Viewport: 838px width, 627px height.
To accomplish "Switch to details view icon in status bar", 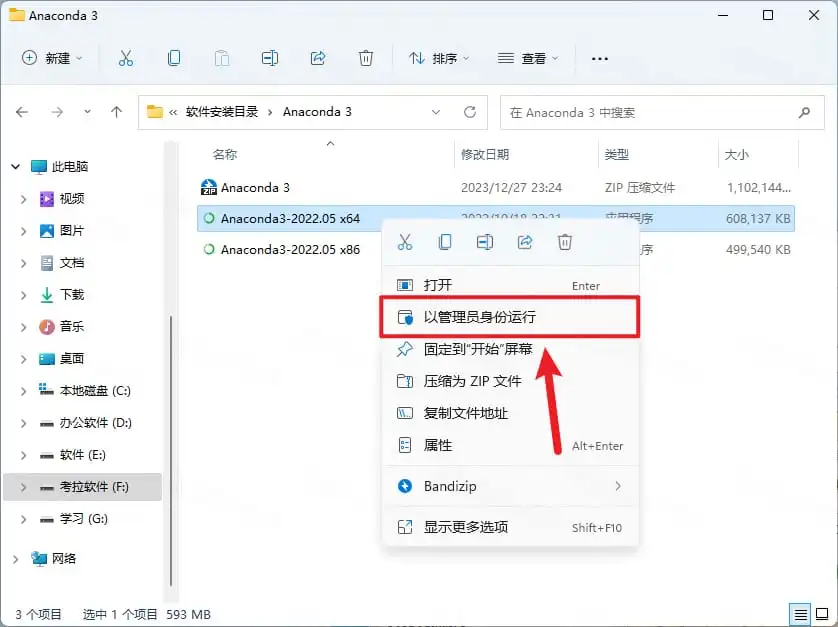I will (x=800, y=614).
